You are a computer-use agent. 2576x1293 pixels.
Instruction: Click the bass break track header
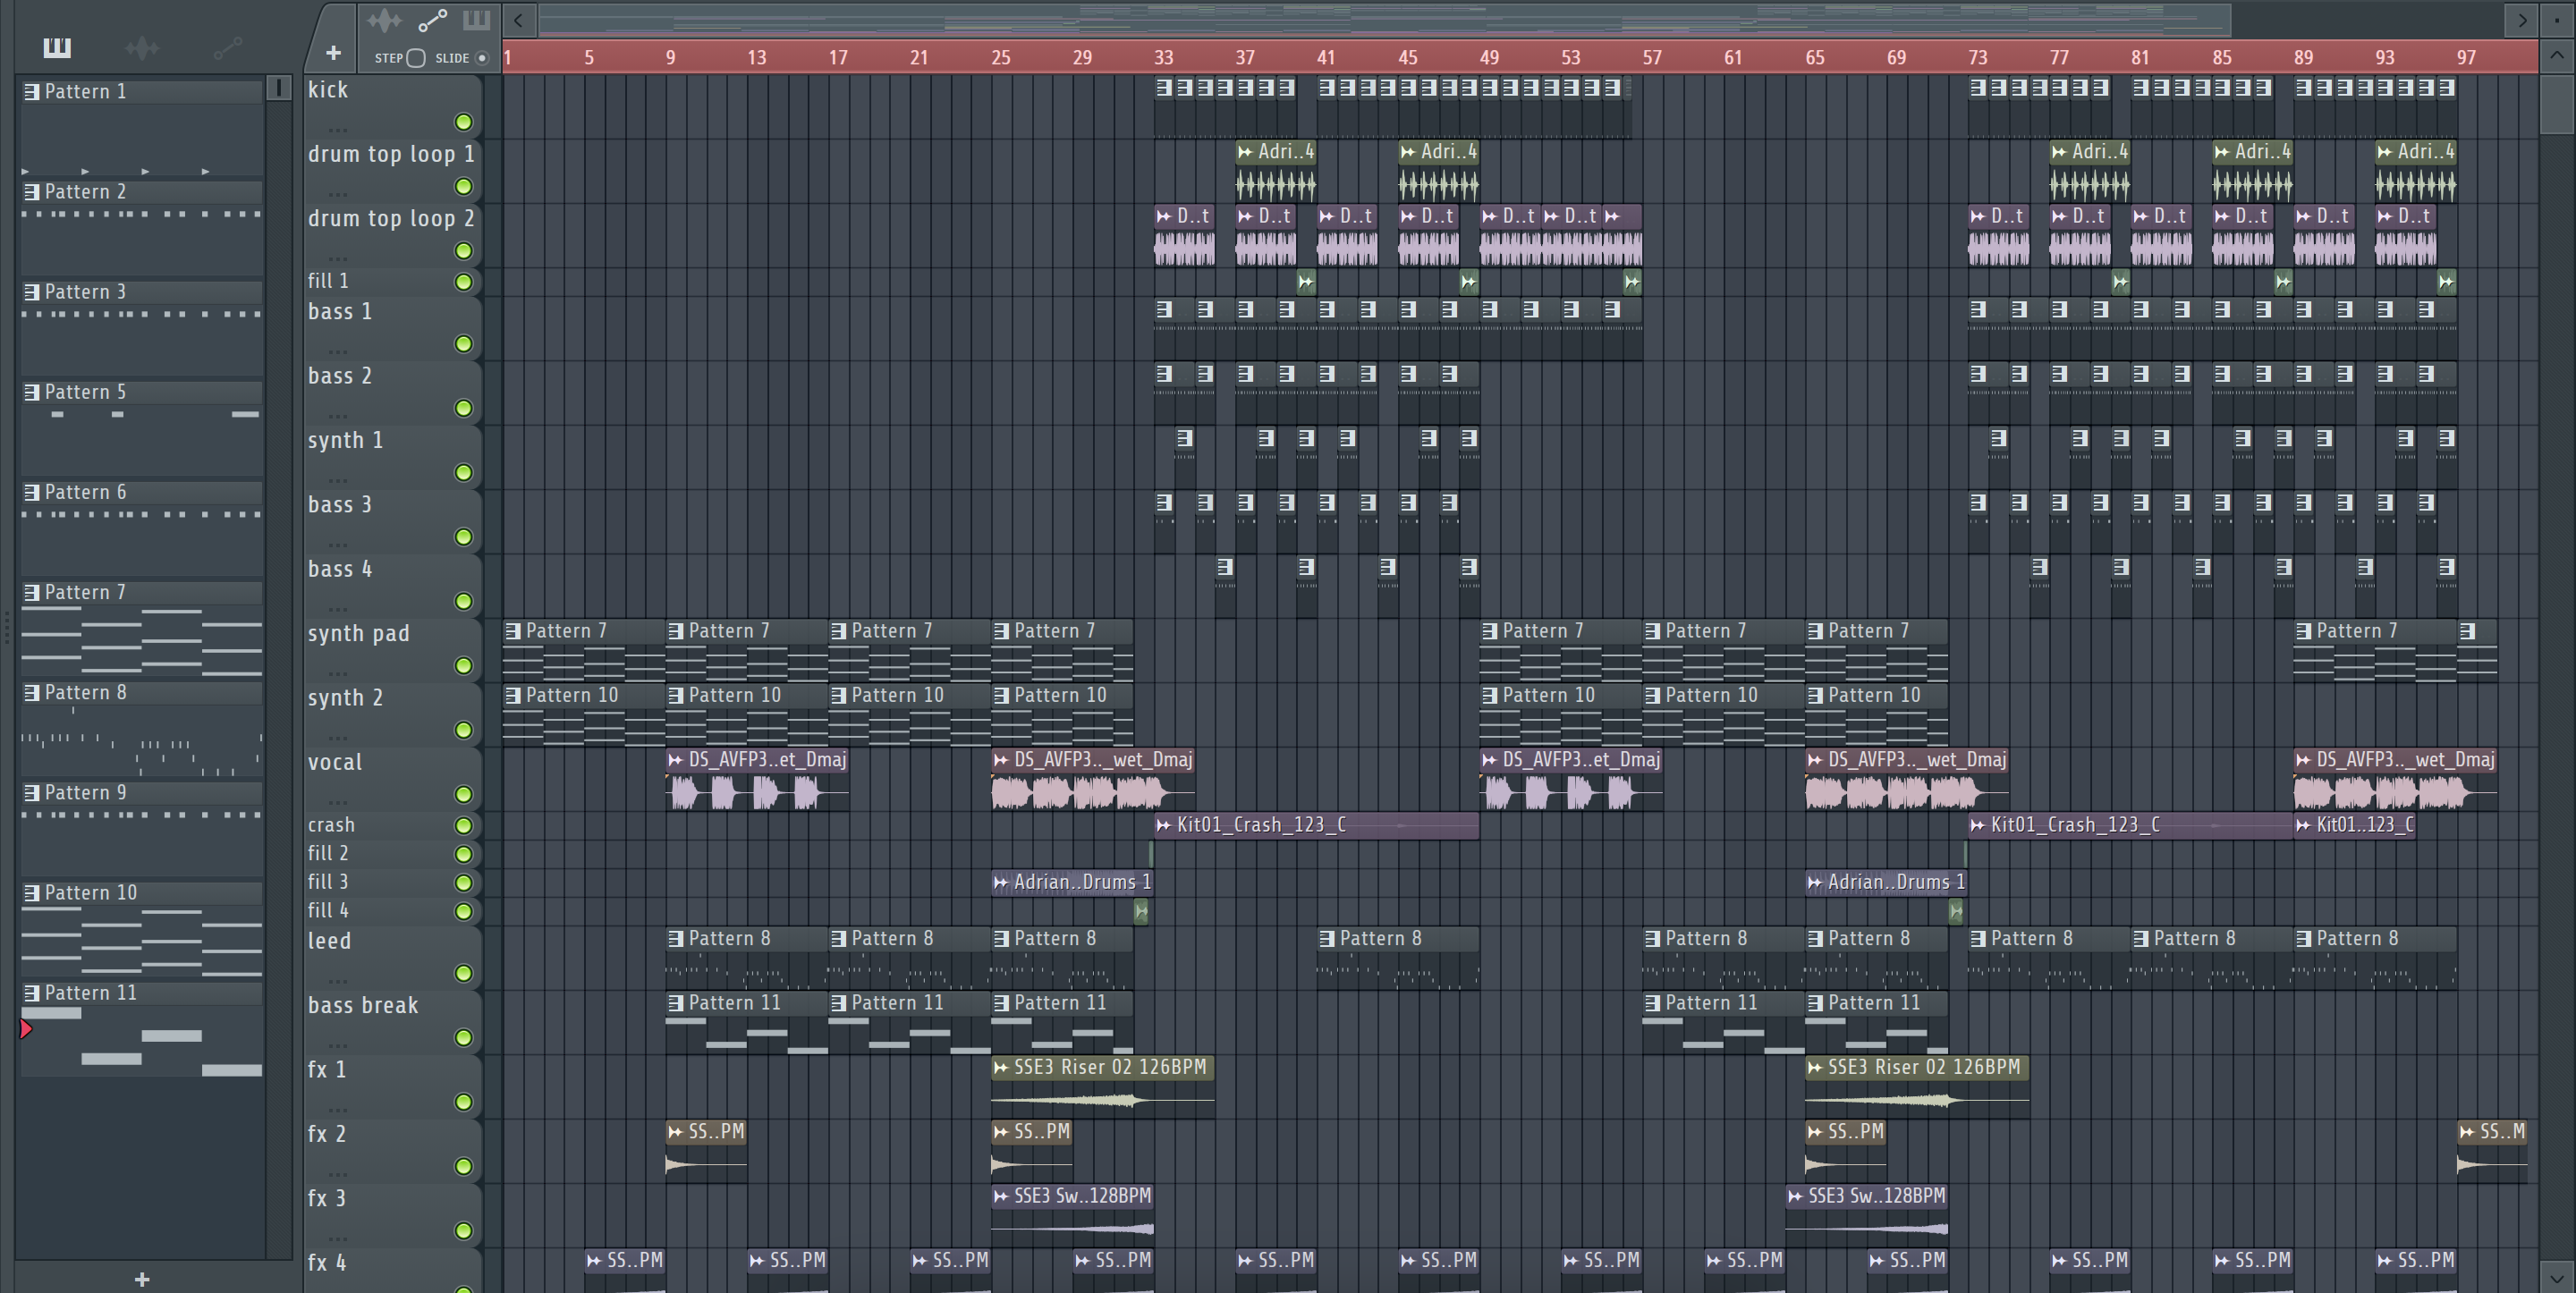point(393,1022)
